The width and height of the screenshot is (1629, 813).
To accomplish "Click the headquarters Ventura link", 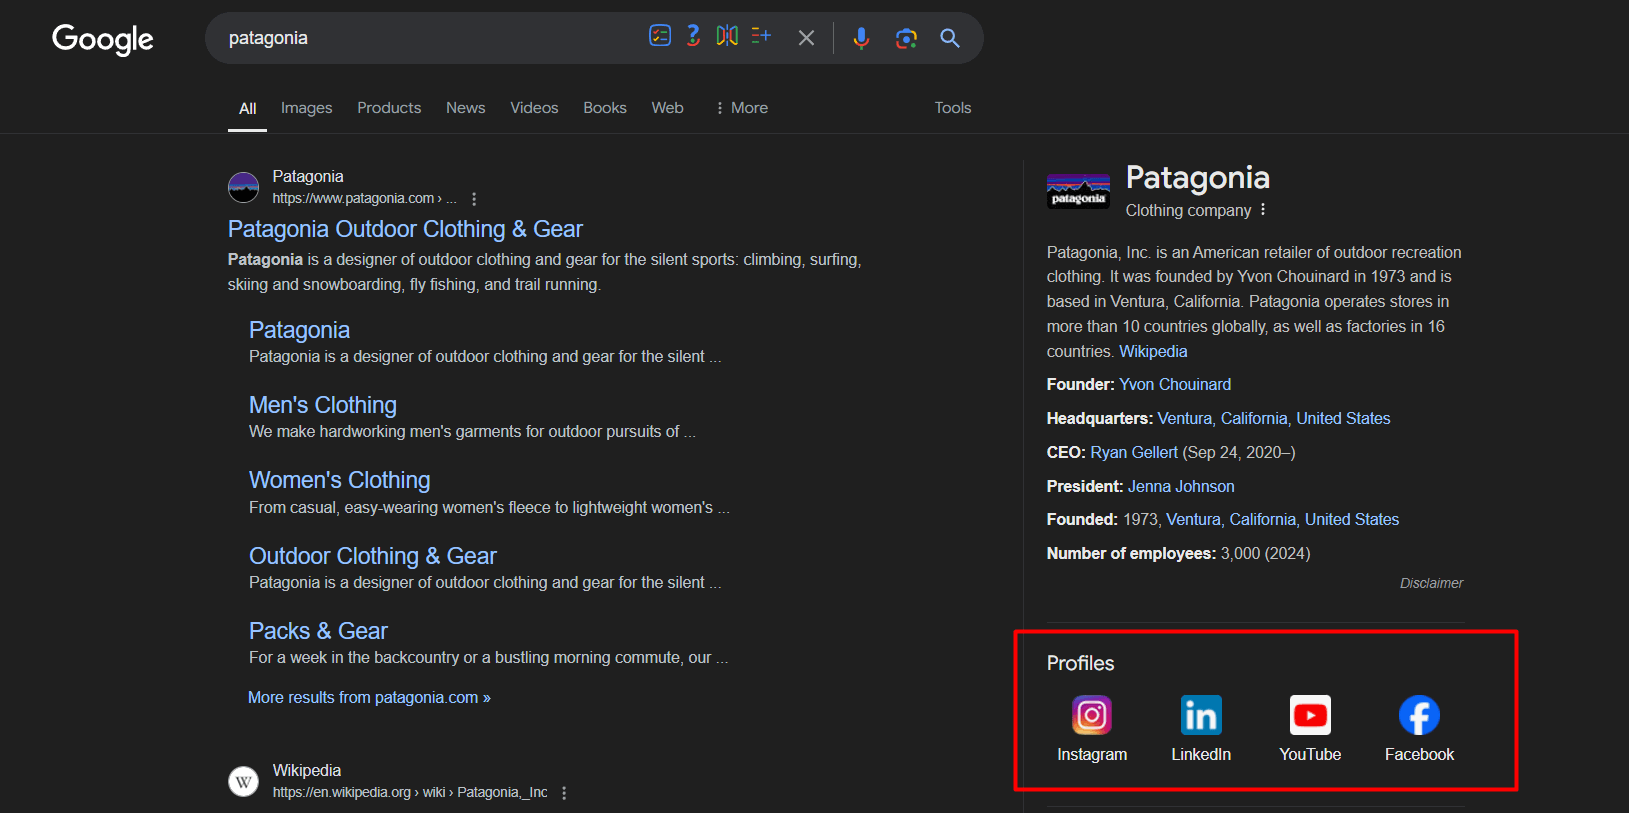I will tap(1185, 419).
